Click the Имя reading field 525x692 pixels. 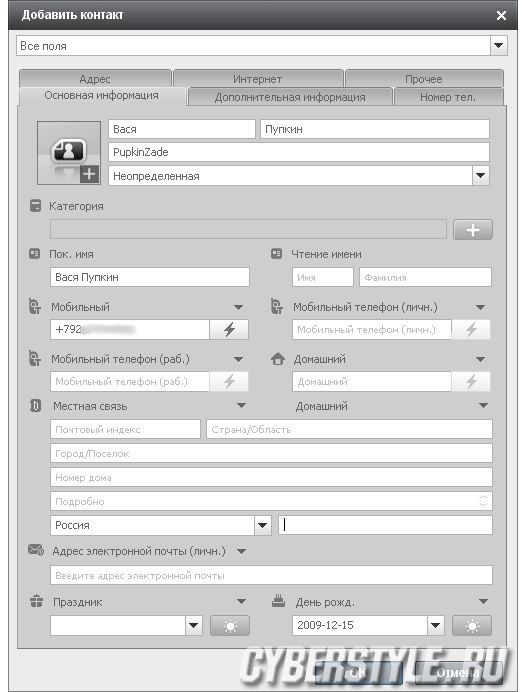click(x=322, y=277)
